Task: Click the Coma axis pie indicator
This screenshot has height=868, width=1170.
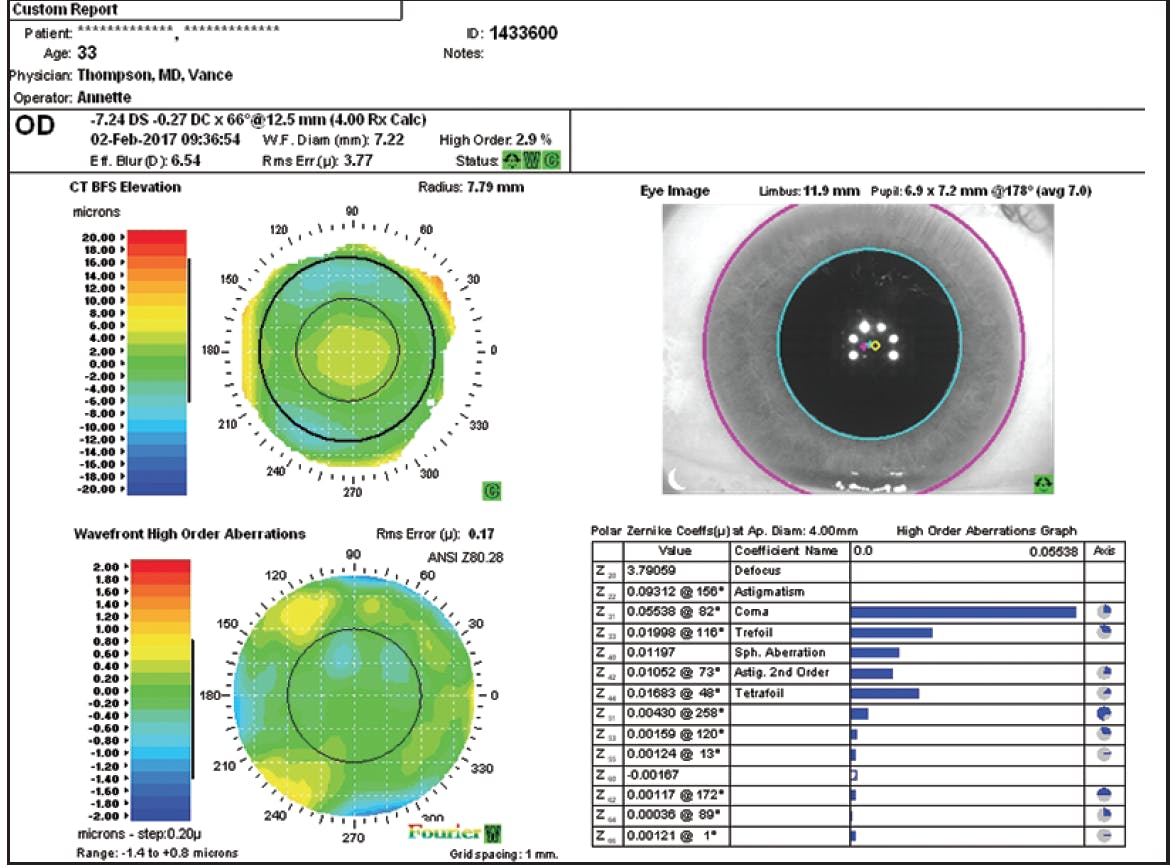Action: (x=1104, y=612)
